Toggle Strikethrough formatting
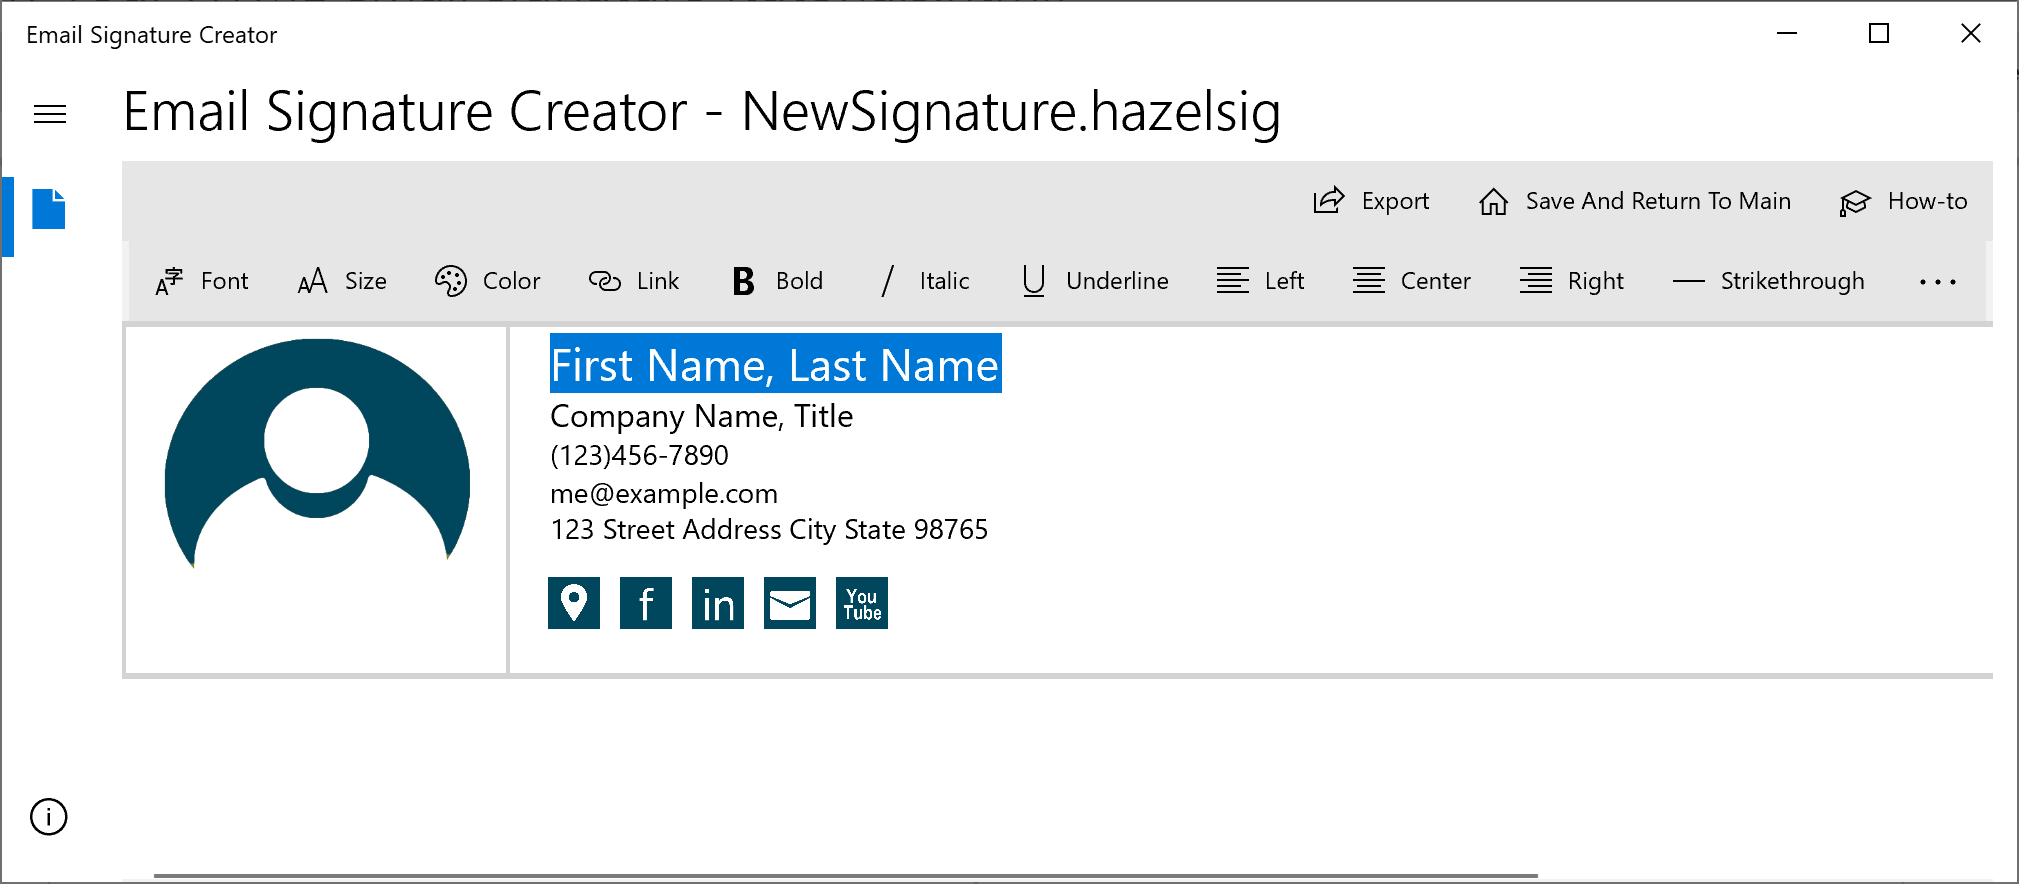This screenshot has height=884, width=2019. click(x=1769, y=281)
